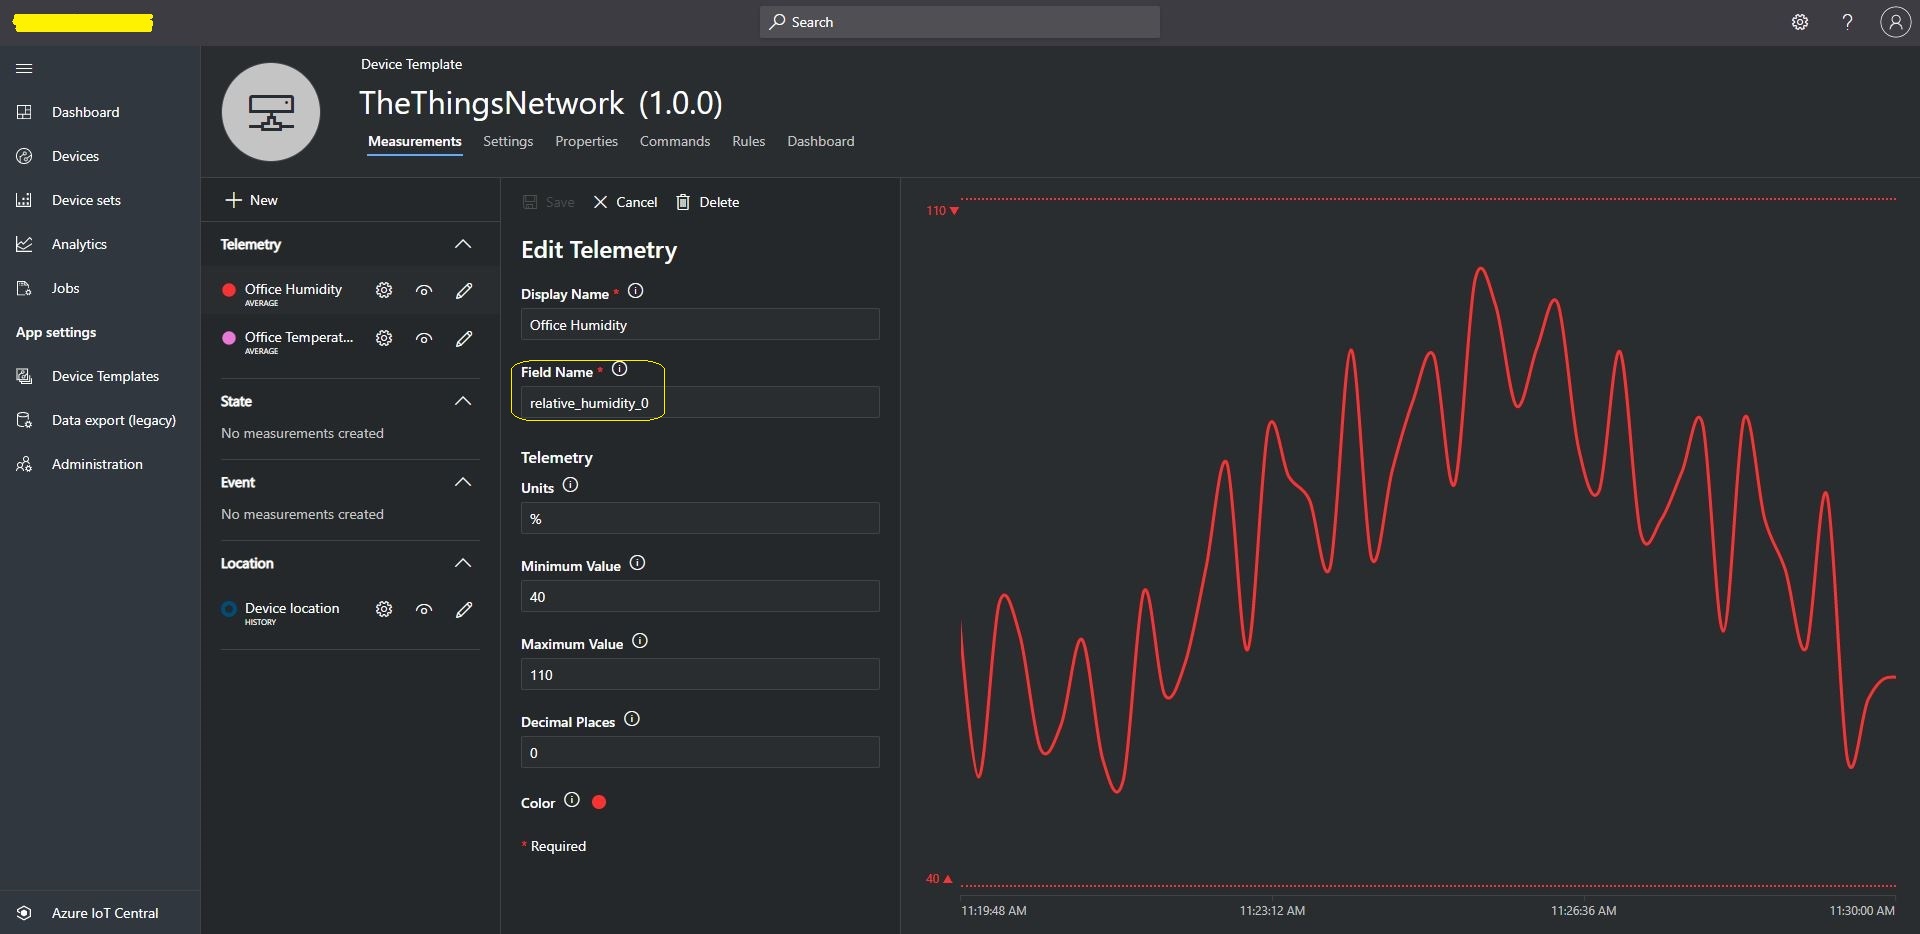Click inside the Search bar
Screen dimensions: 1920x934
point(959,21)
